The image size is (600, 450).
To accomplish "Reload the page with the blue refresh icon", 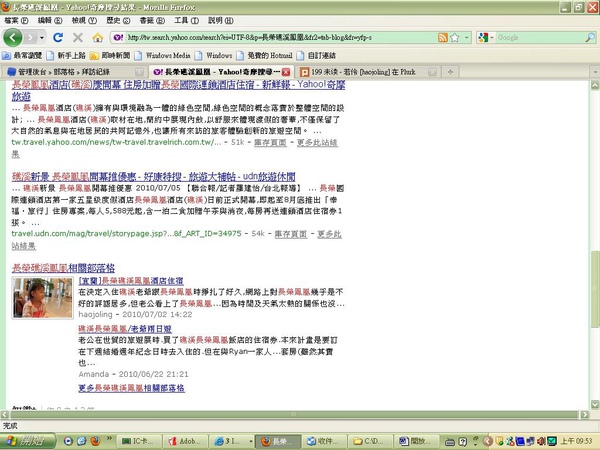I will [x=58, y=38].
